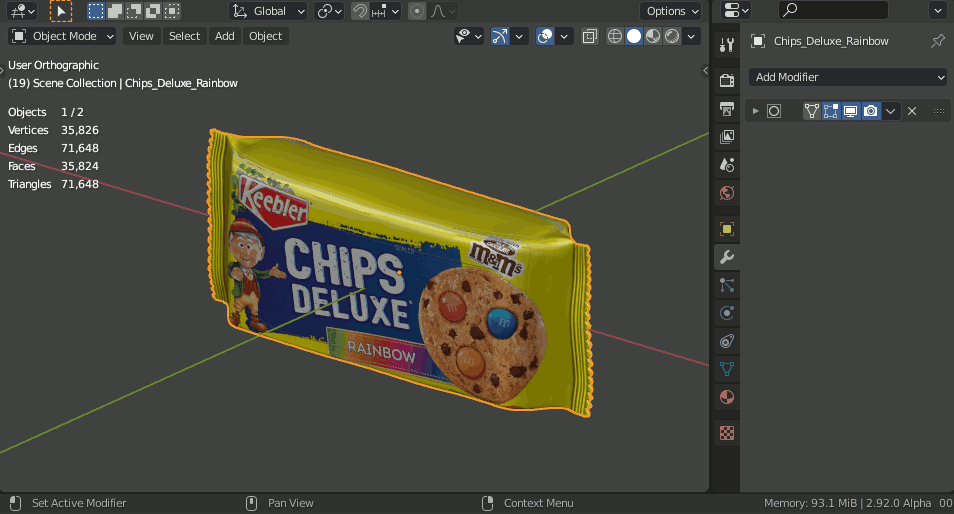Open the Global transform orientation dropdown
954x514 pixels.
[x=268, y=11]
